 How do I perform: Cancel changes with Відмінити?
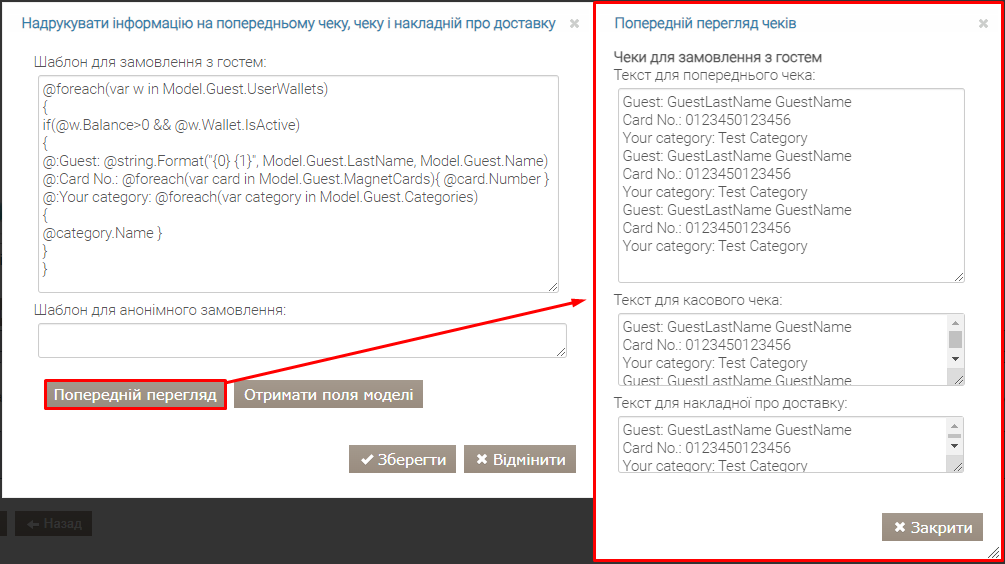click(520, 459)
